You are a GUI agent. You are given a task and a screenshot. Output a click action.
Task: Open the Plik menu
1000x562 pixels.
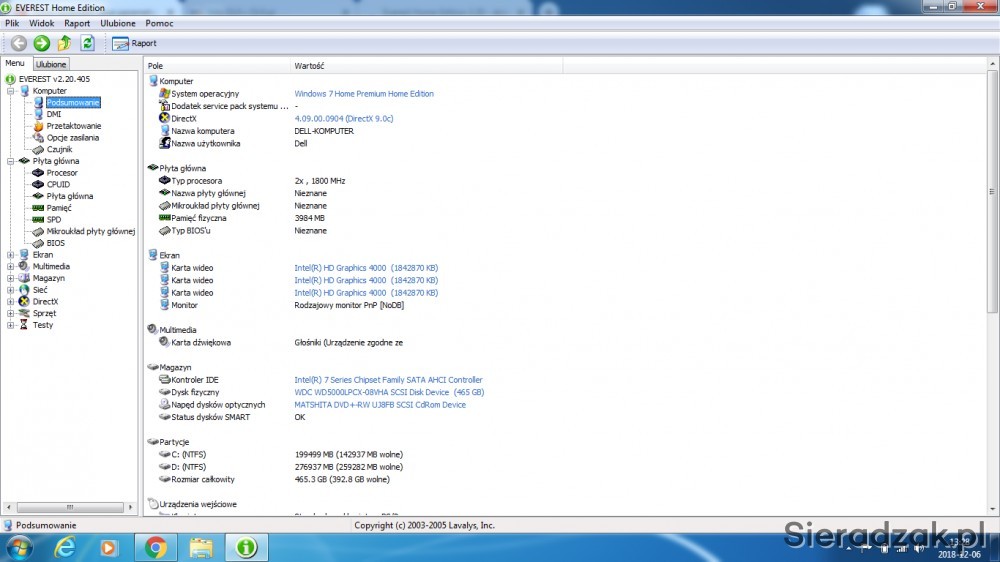(x=12, y=23)
